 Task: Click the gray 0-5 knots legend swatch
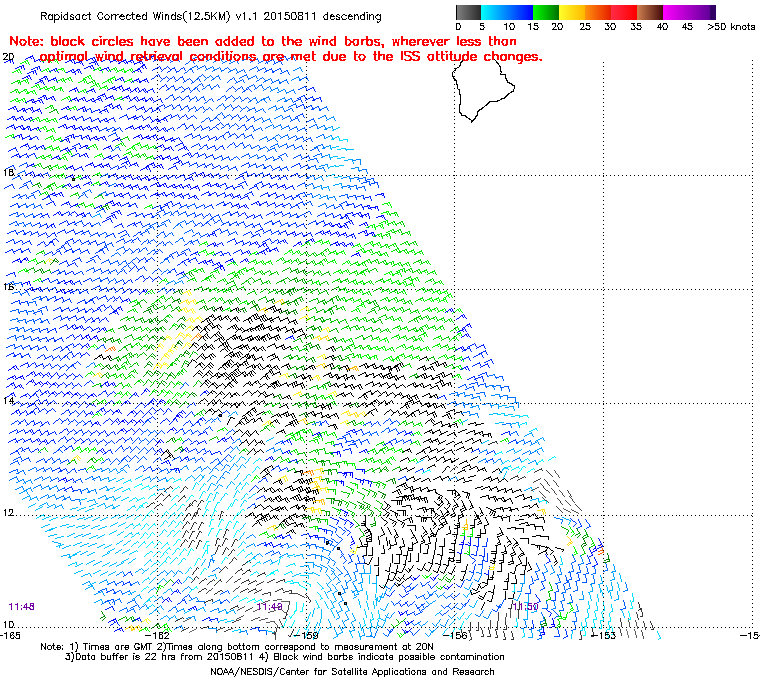click(468, 12)
